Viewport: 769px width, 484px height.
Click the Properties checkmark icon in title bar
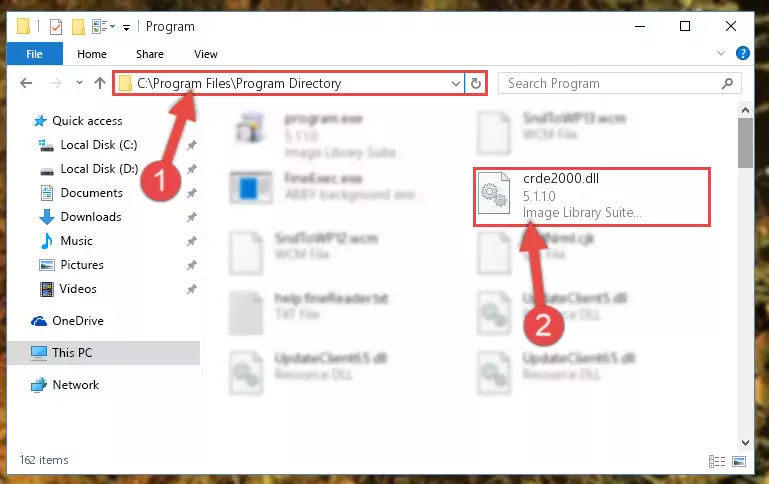coord(56,27)
